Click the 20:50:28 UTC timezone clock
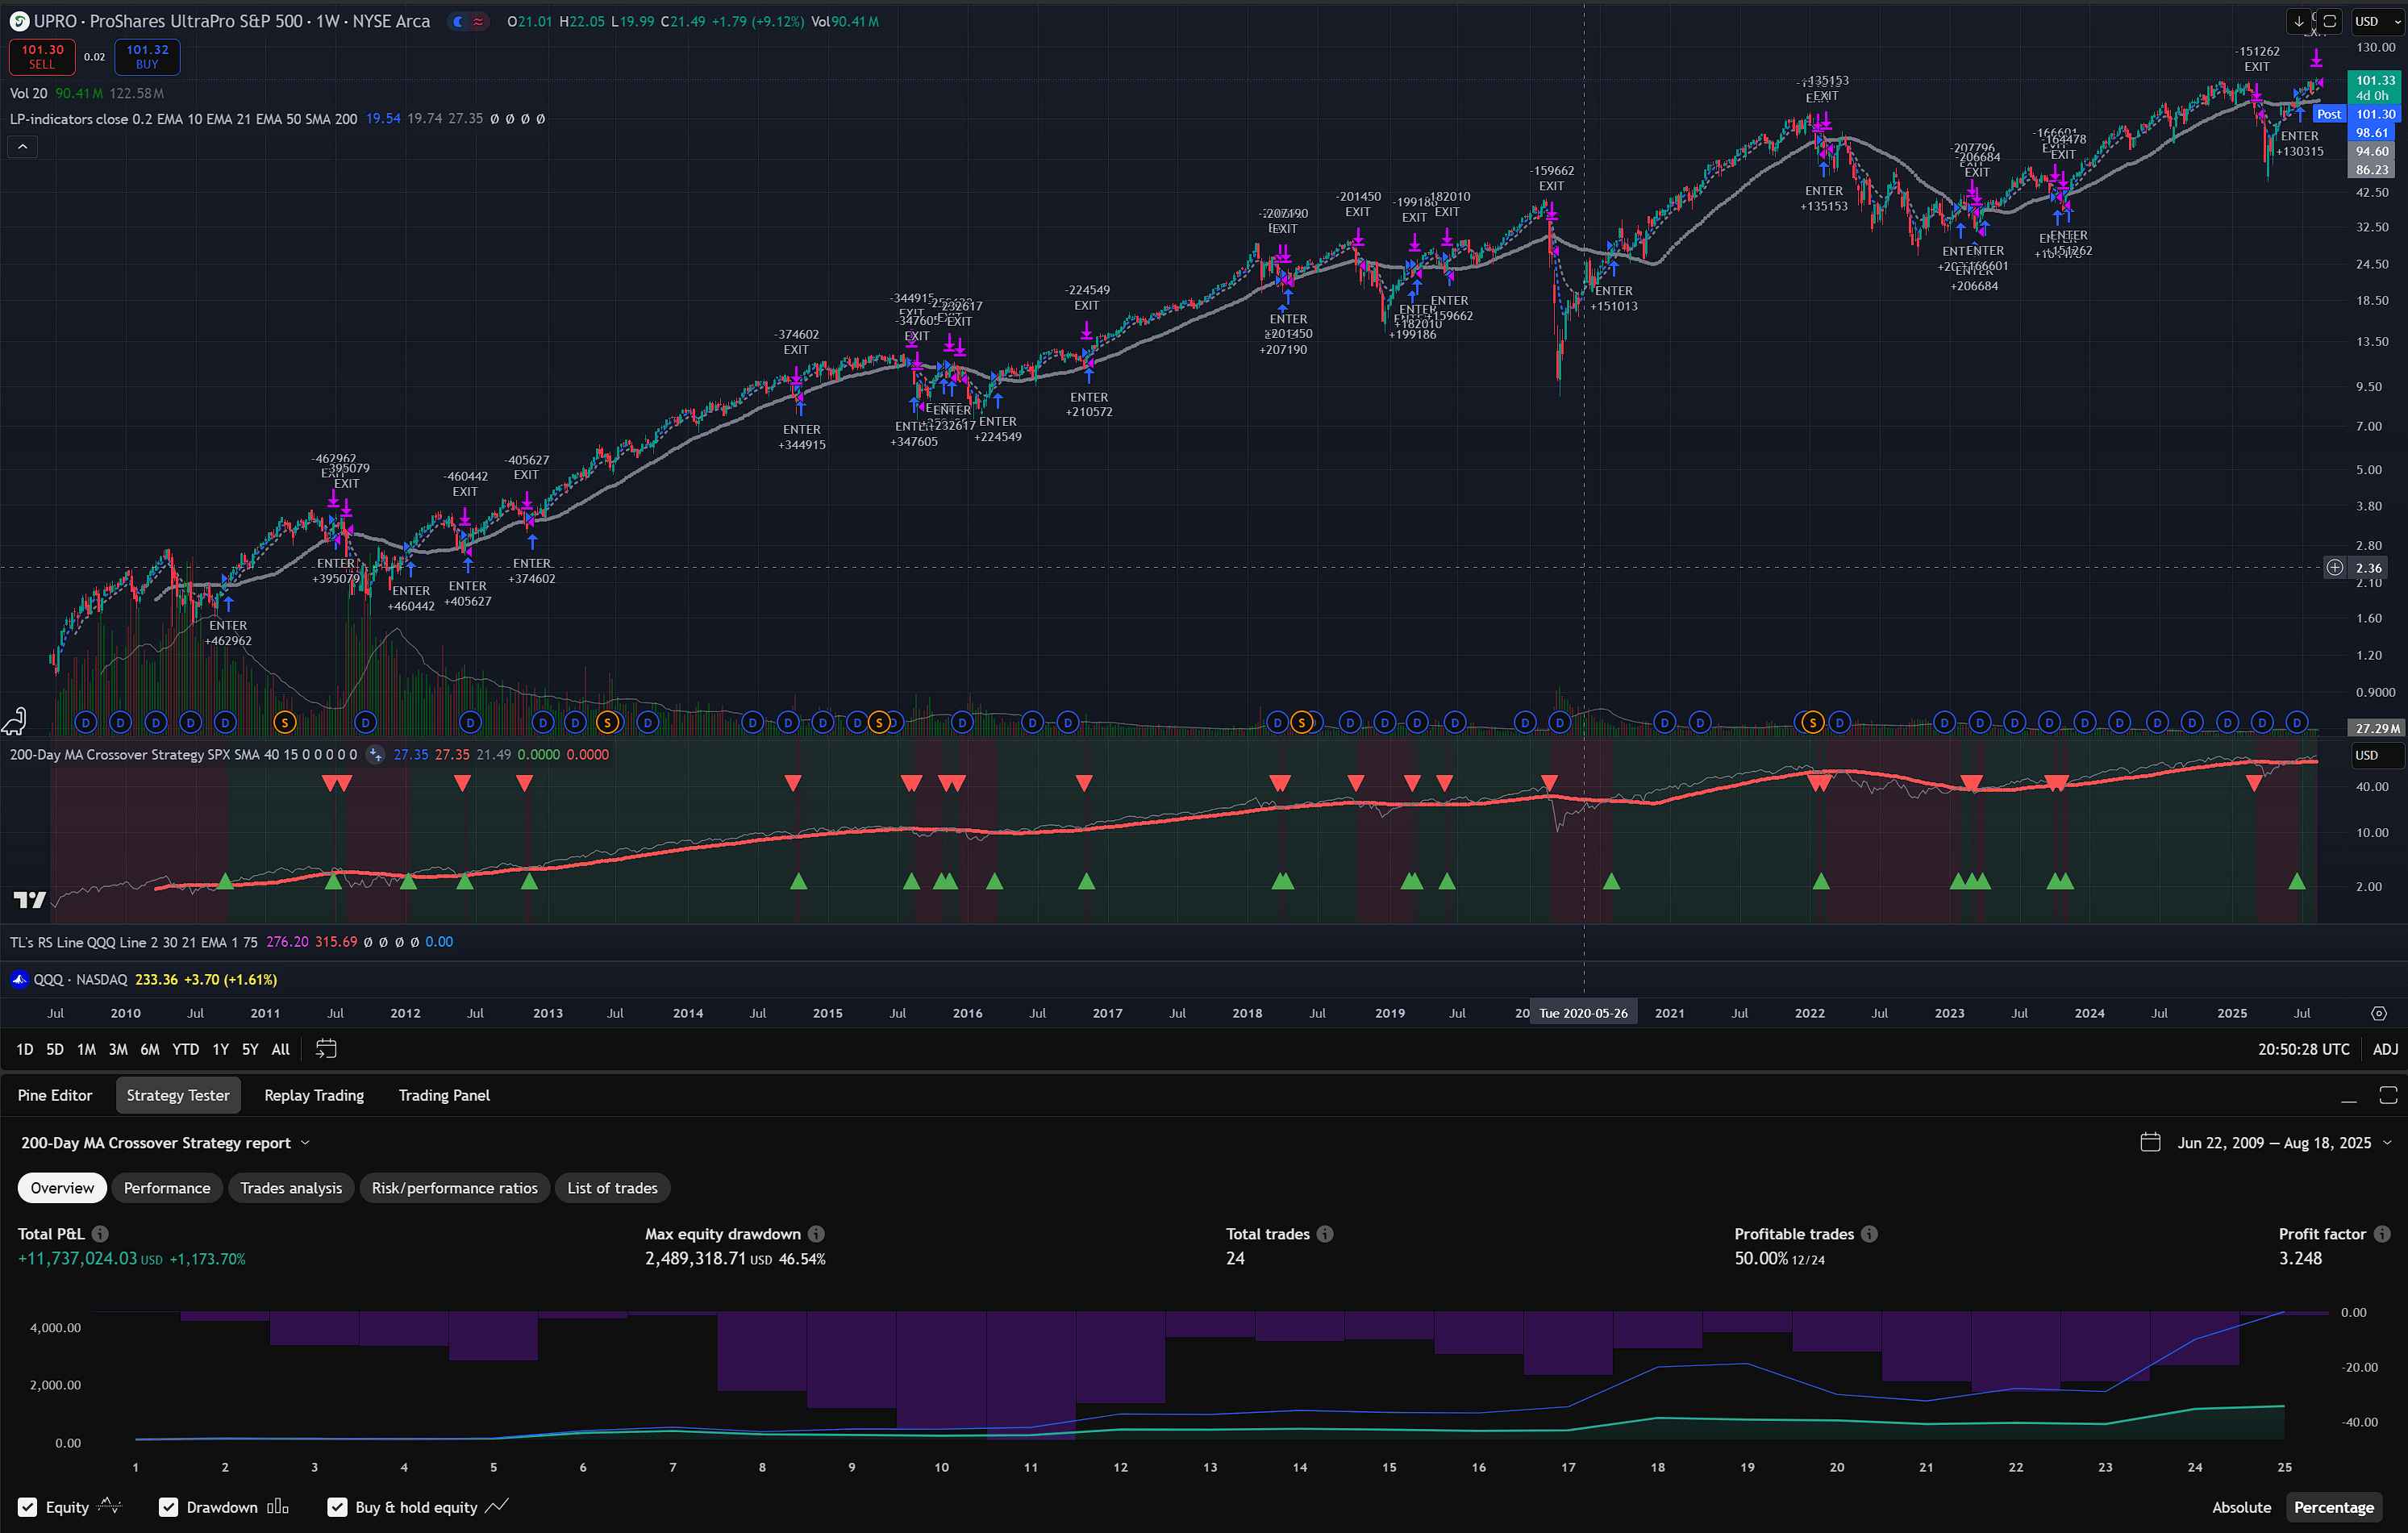The width and height of the screenshot is (2408, 1533). click(x=2303, y=1049)
